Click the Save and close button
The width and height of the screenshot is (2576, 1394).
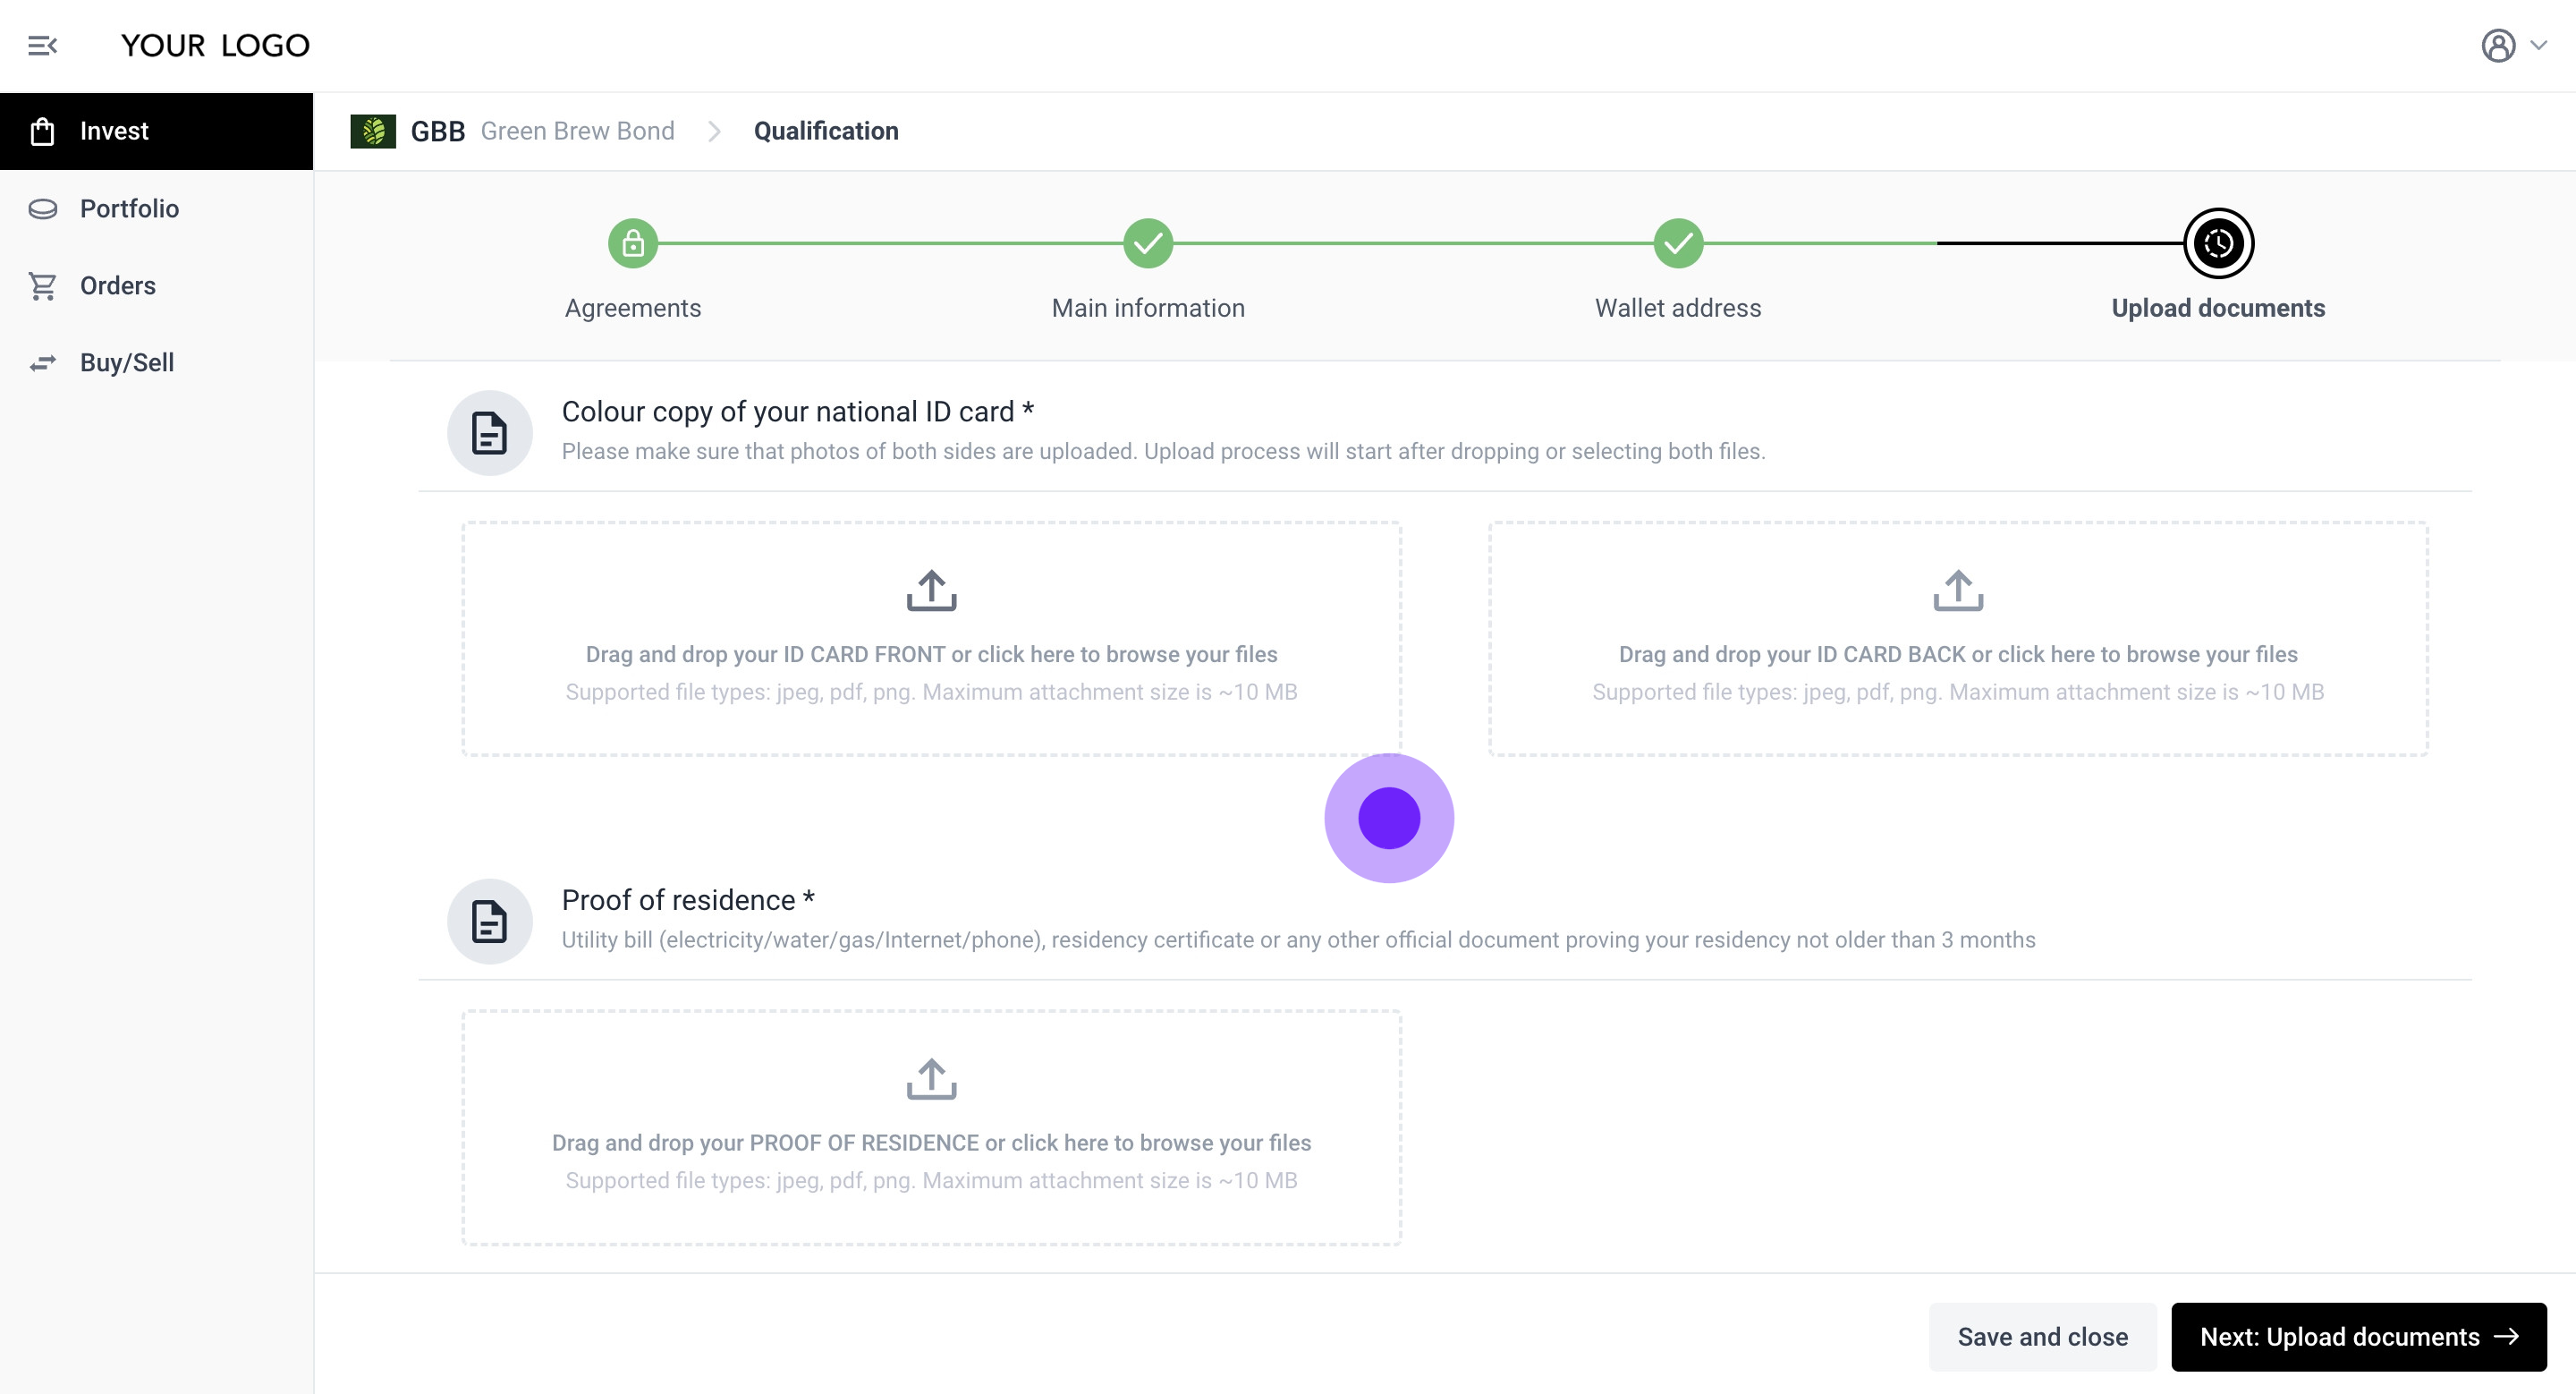[x=2042, y=1337]
